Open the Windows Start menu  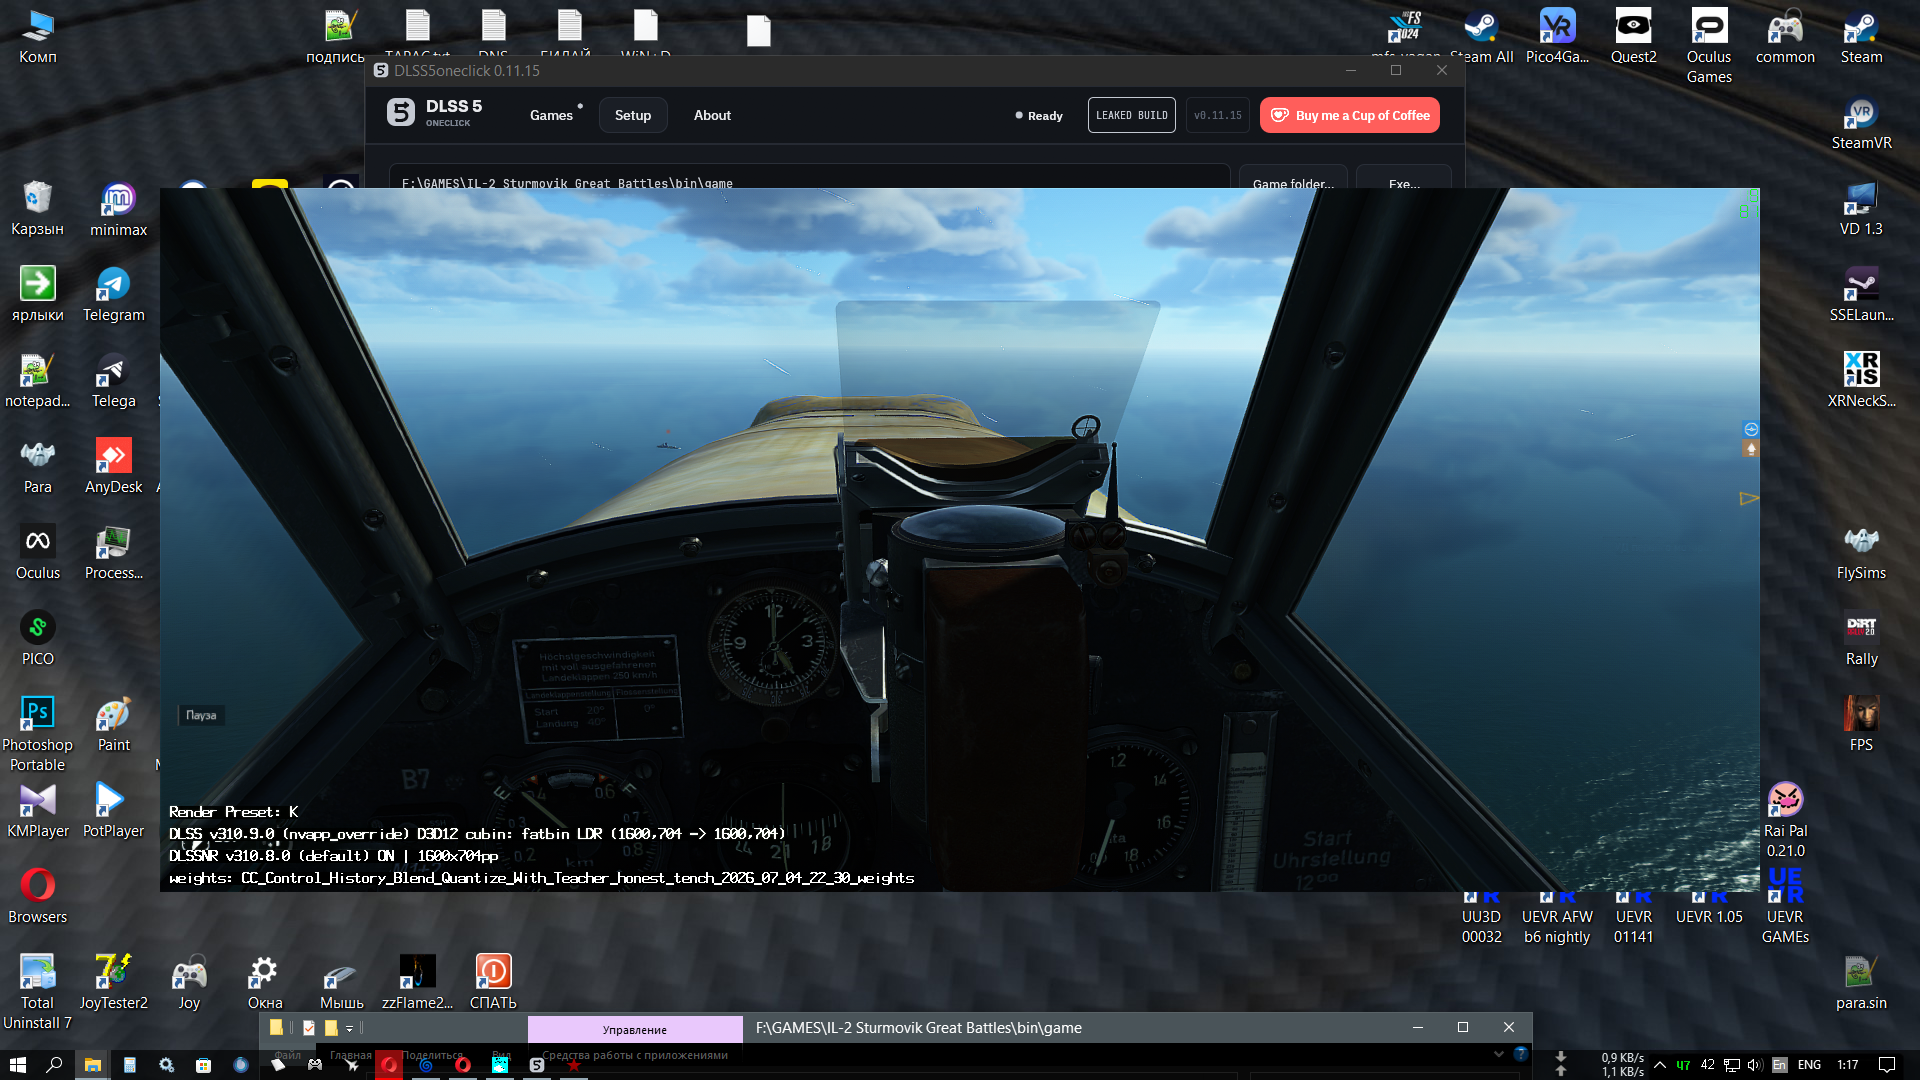(x=17, y=1065)
